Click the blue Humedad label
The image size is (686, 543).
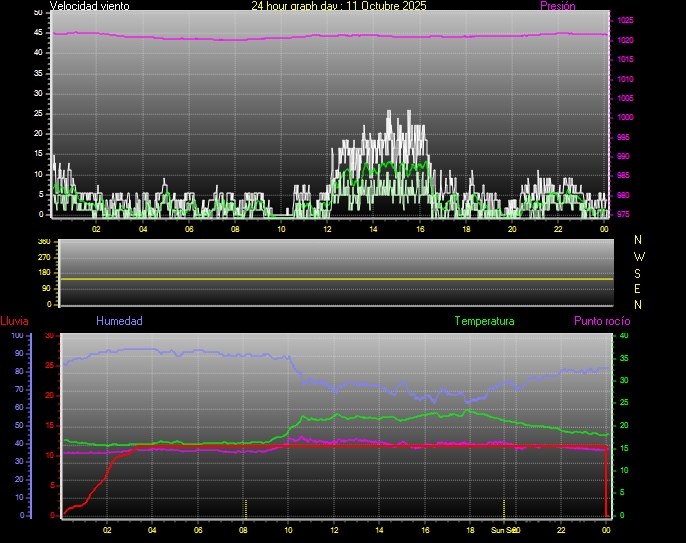[x=119, y=321]
